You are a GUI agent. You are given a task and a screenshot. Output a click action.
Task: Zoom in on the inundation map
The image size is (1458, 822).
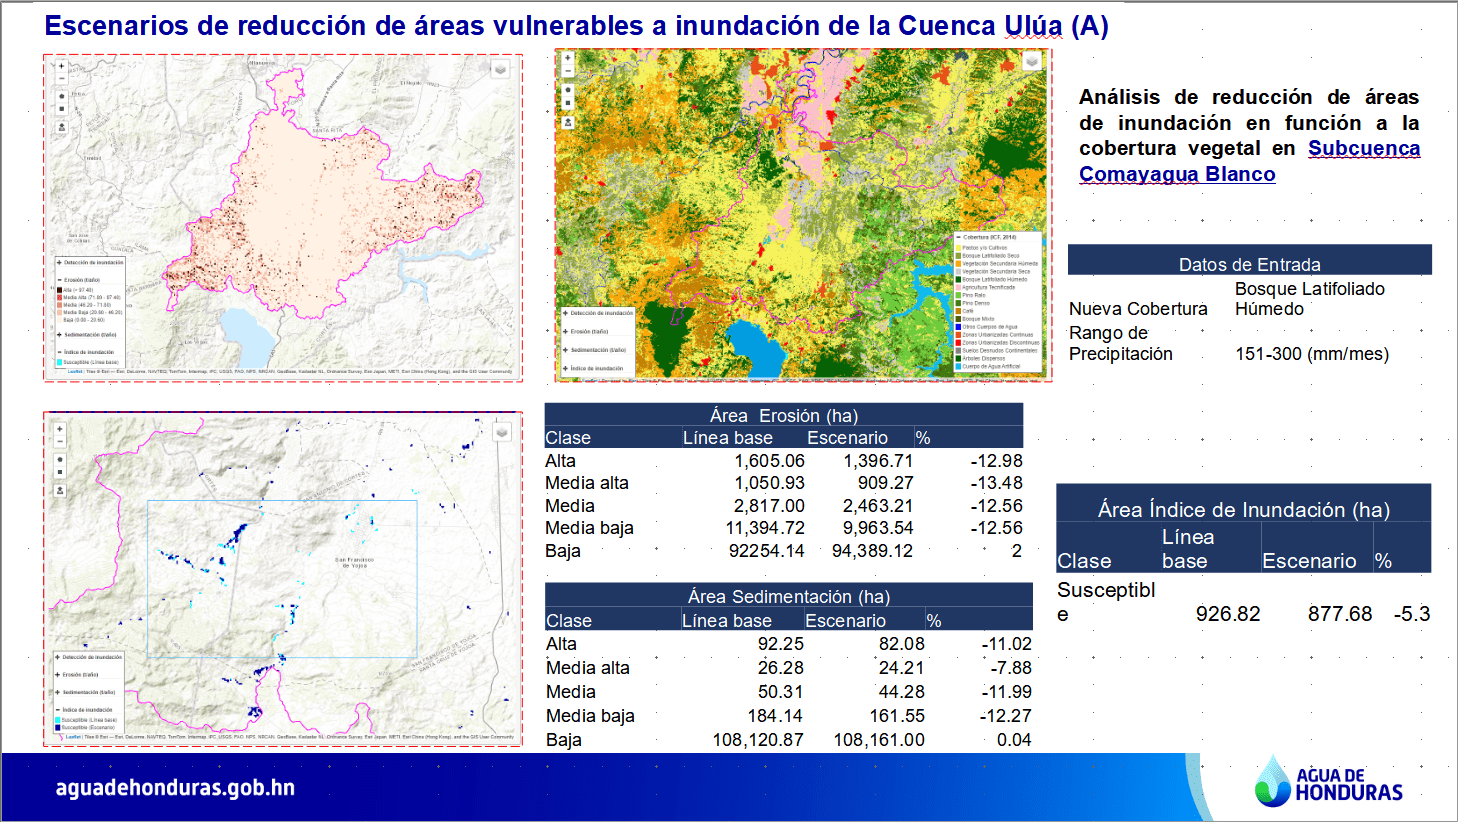(60, 429)
